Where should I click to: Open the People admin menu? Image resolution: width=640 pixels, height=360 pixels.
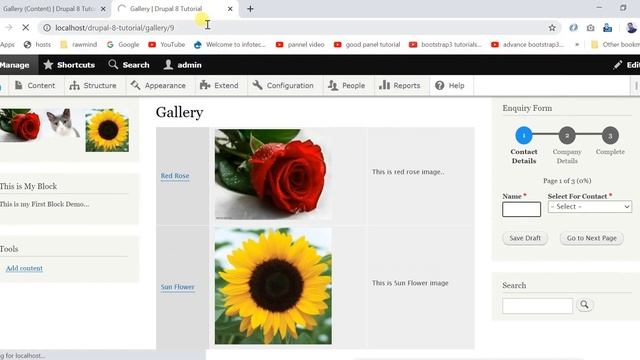(347, 85)
